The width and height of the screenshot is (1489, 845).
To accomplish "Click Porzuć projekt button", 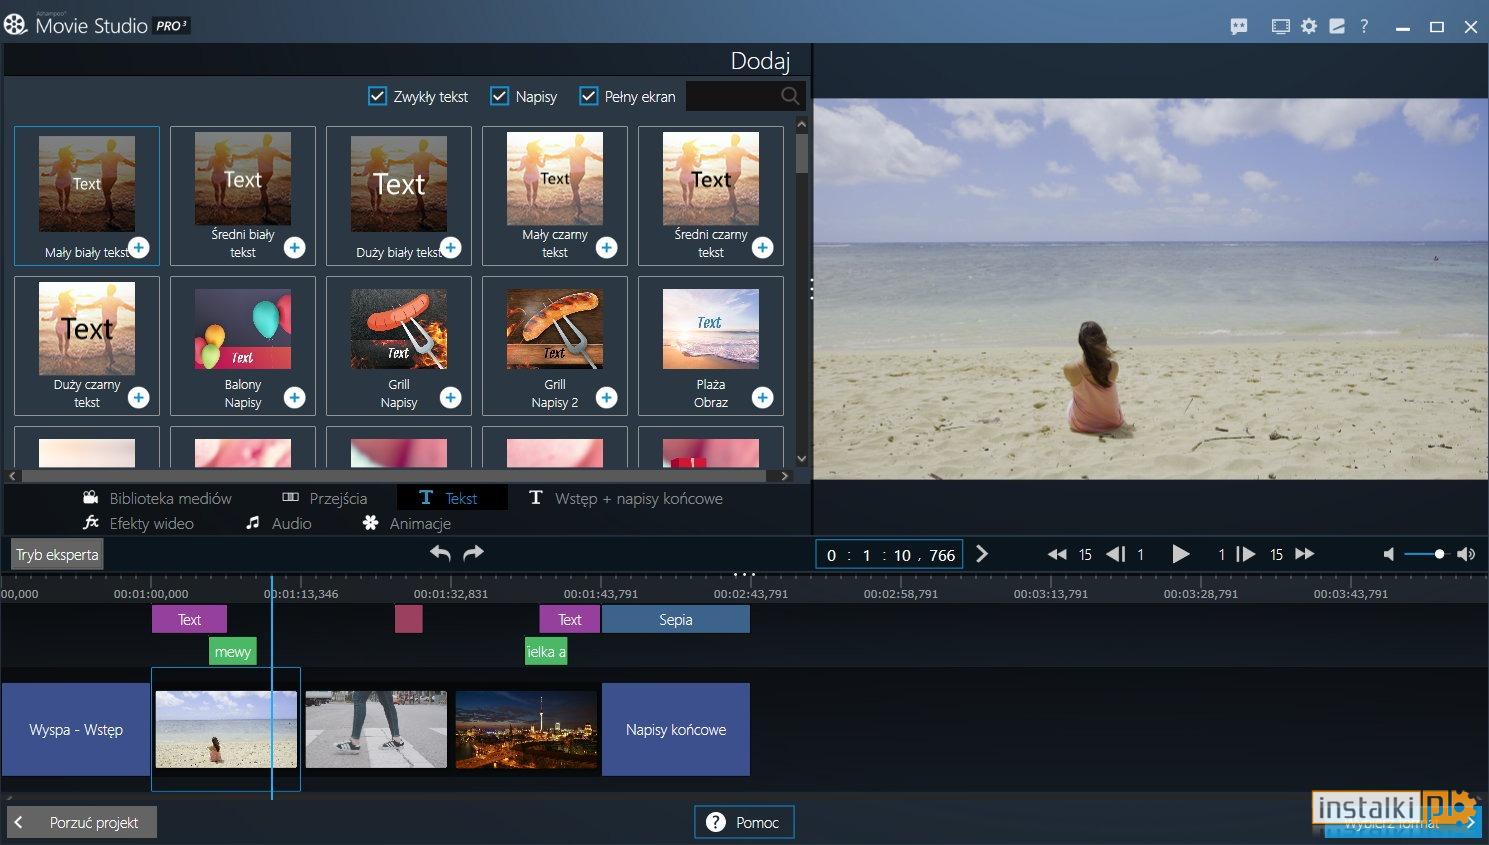I will point(82,822).
